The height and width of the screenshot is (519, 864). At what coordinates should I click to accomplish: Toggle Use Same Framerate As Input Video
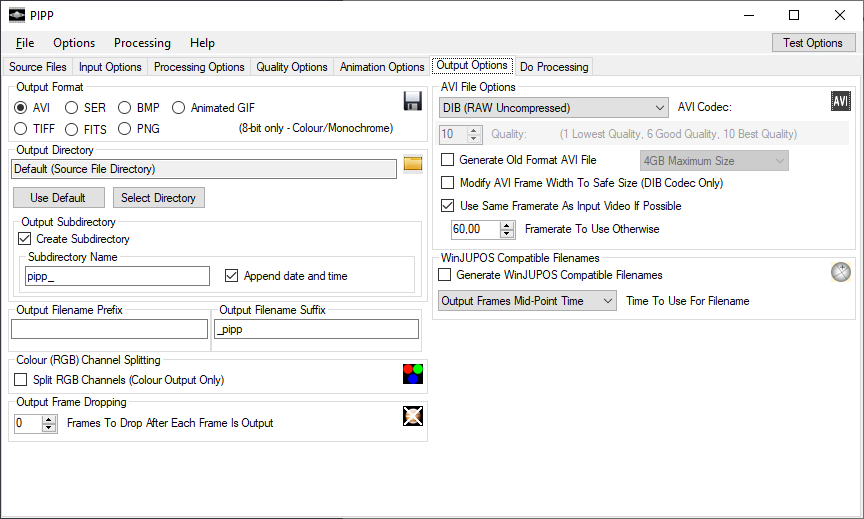[x=447, y=206]
